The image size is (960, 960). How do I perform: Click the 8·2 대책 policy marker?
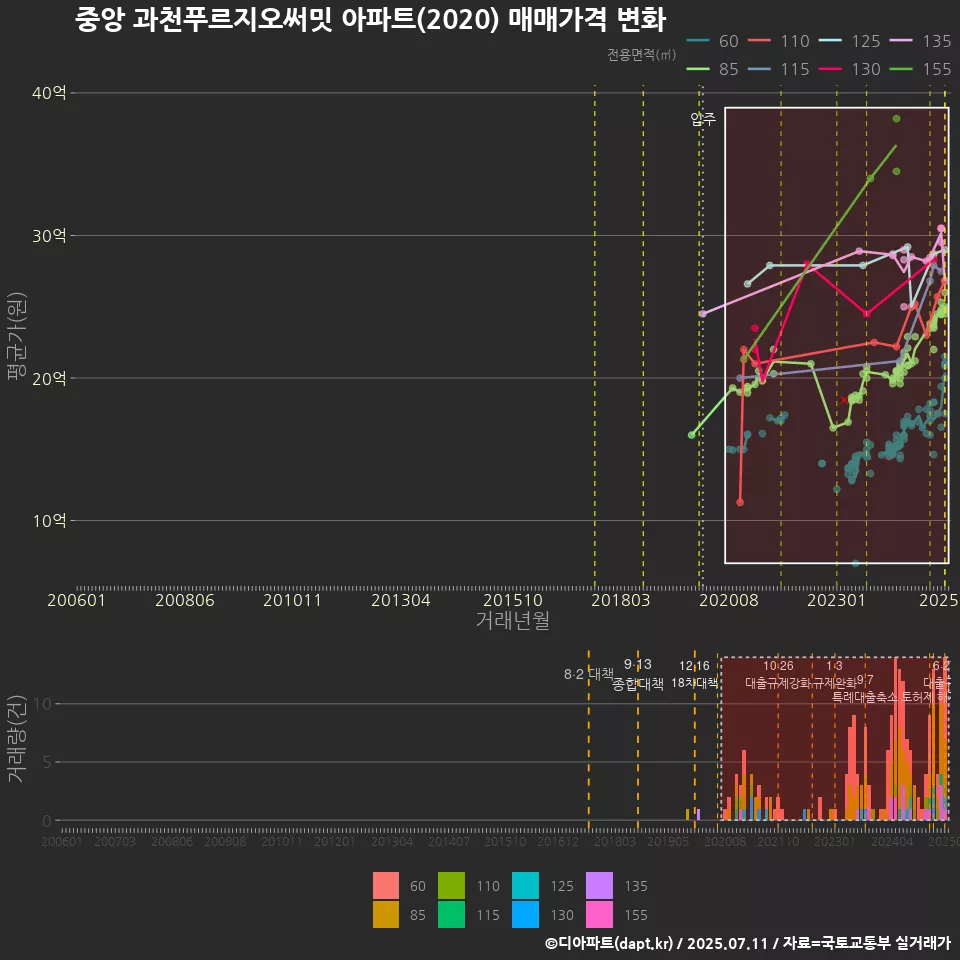coord(589,674)
